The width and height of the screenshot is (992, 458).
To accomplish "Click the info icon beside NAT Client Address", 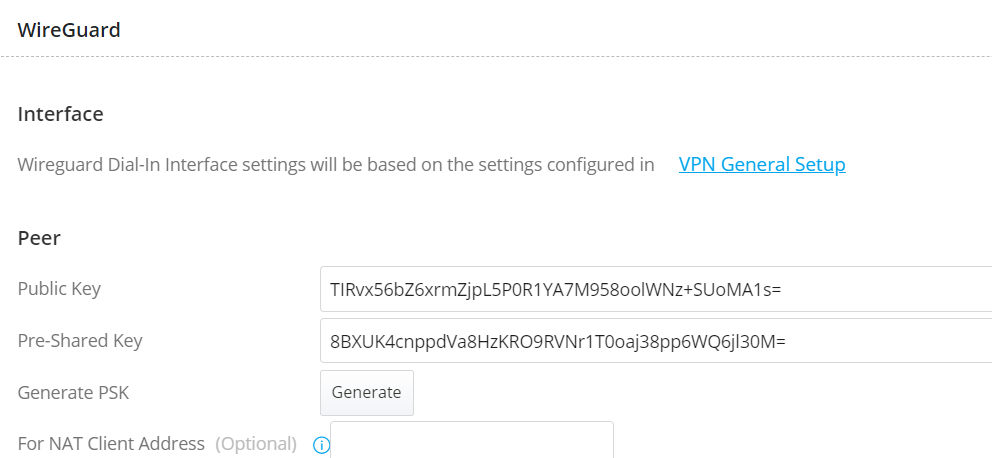I will pos(321,445).
